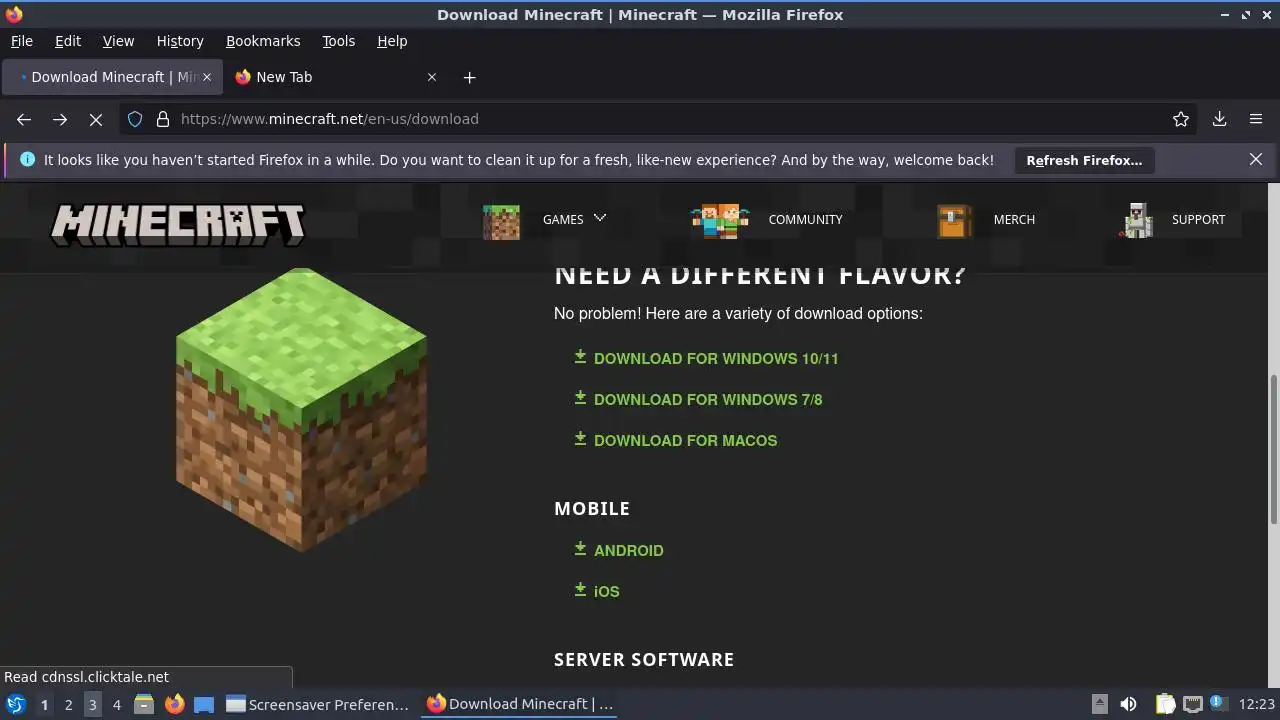1280x720 pixels.
Task: Click the taskbar clock showing 12:23
Action: pos(1257,705)
